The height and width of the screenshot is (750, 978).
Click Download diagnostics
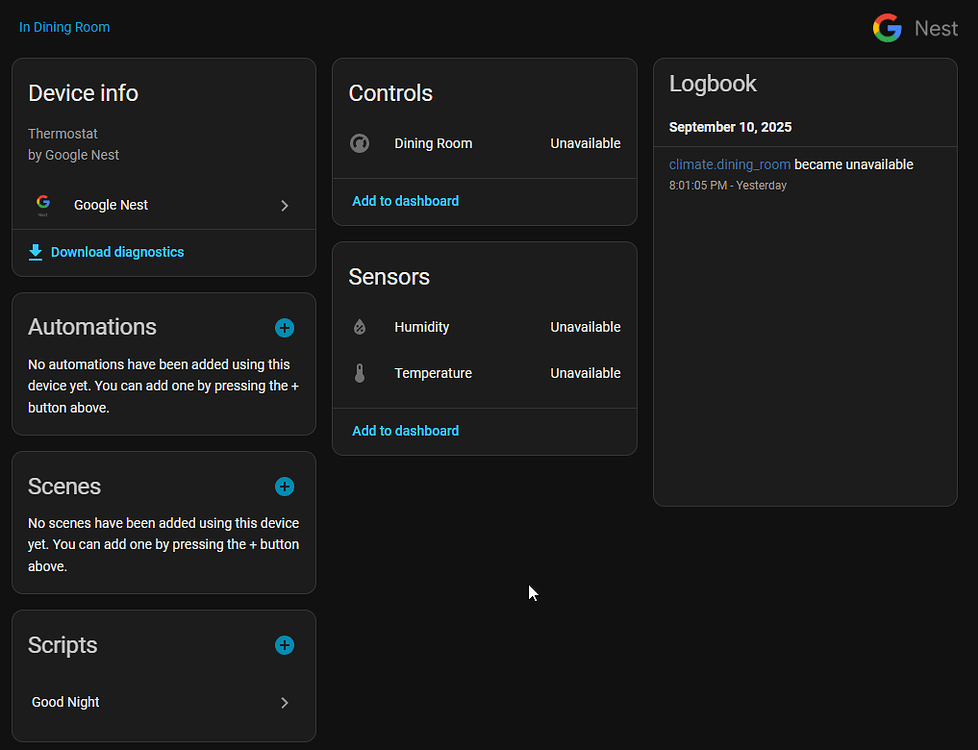(118, 251)
